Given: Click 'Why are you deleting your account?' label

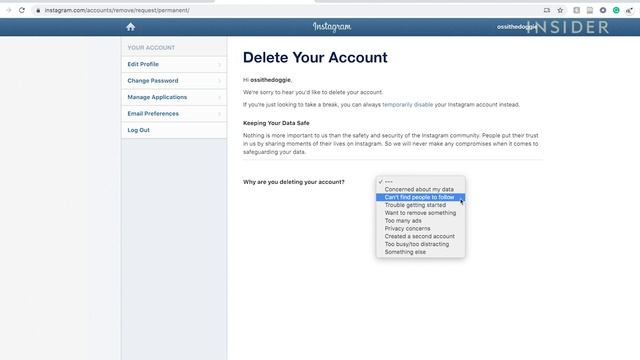Looking at the screenshot, I should tap(293, 182).
